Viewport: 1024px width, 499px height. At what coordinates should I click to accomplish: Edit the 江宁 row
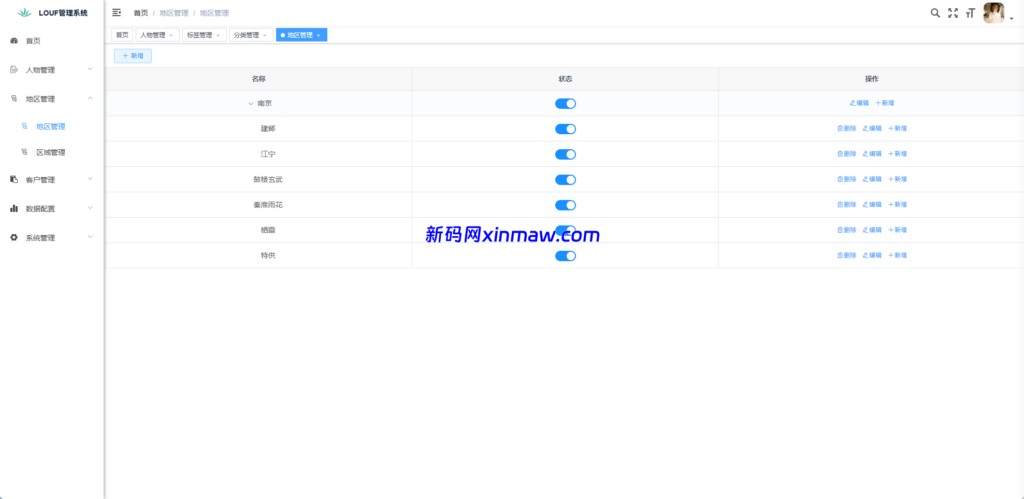872,154
